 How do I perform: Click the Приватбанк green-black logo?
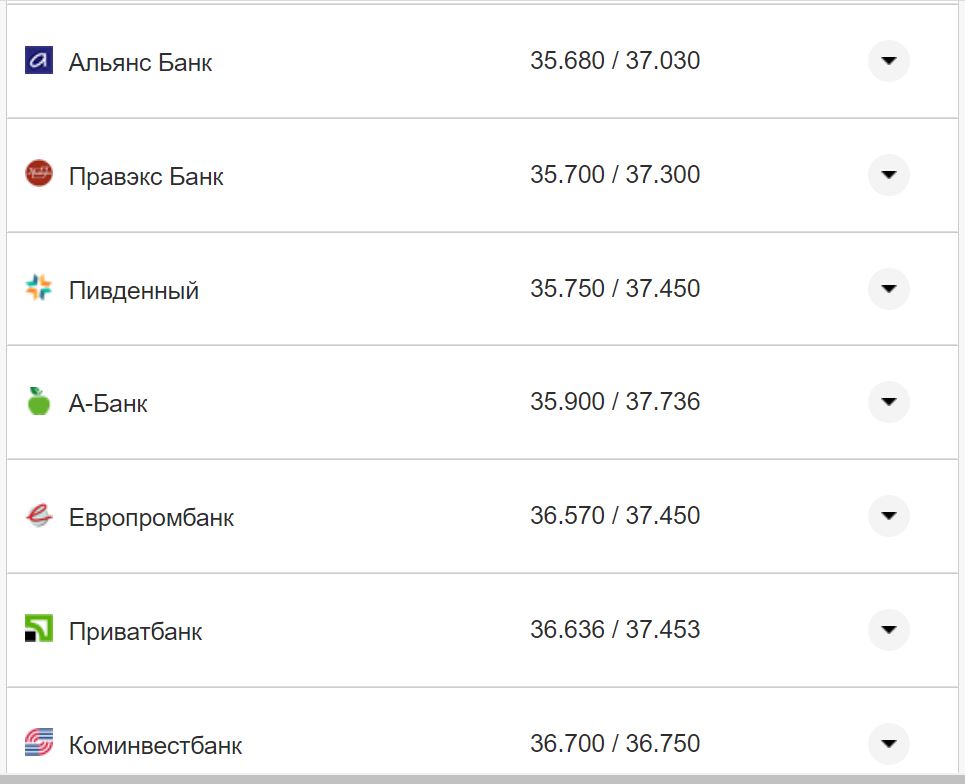point(38,630)
